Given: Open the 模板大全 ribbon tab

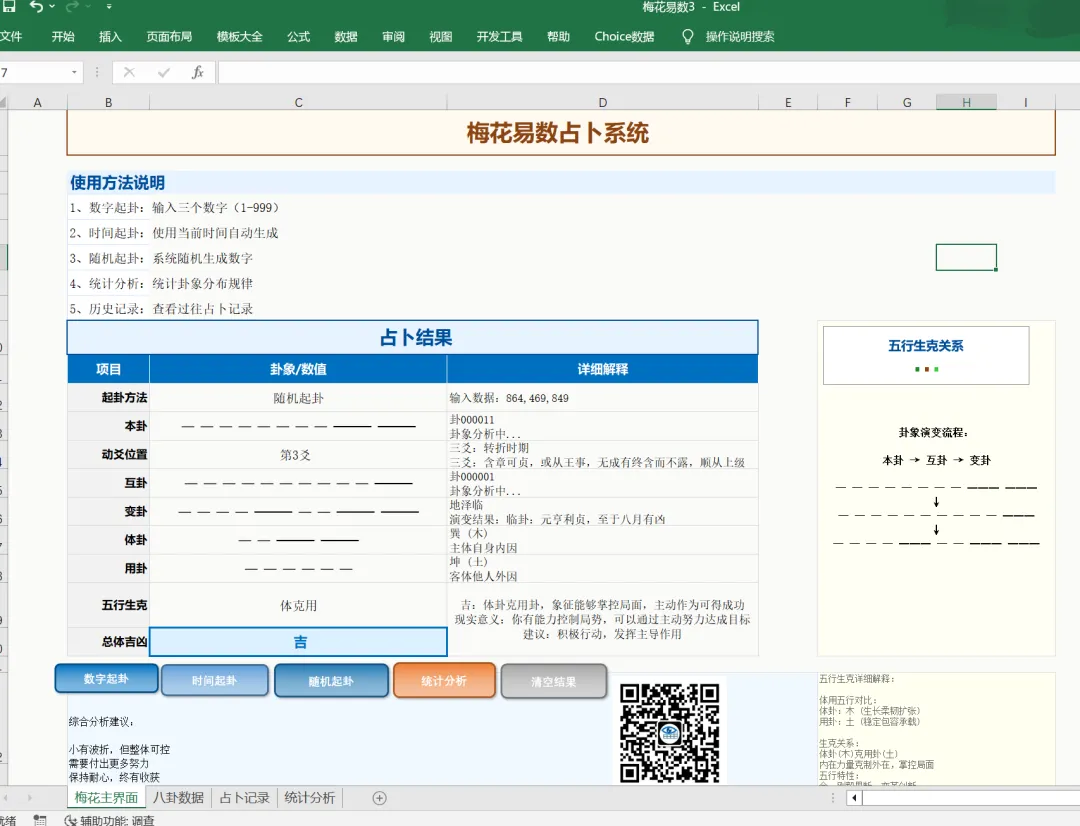Looking at the screenshot, I should click(240, 37).
